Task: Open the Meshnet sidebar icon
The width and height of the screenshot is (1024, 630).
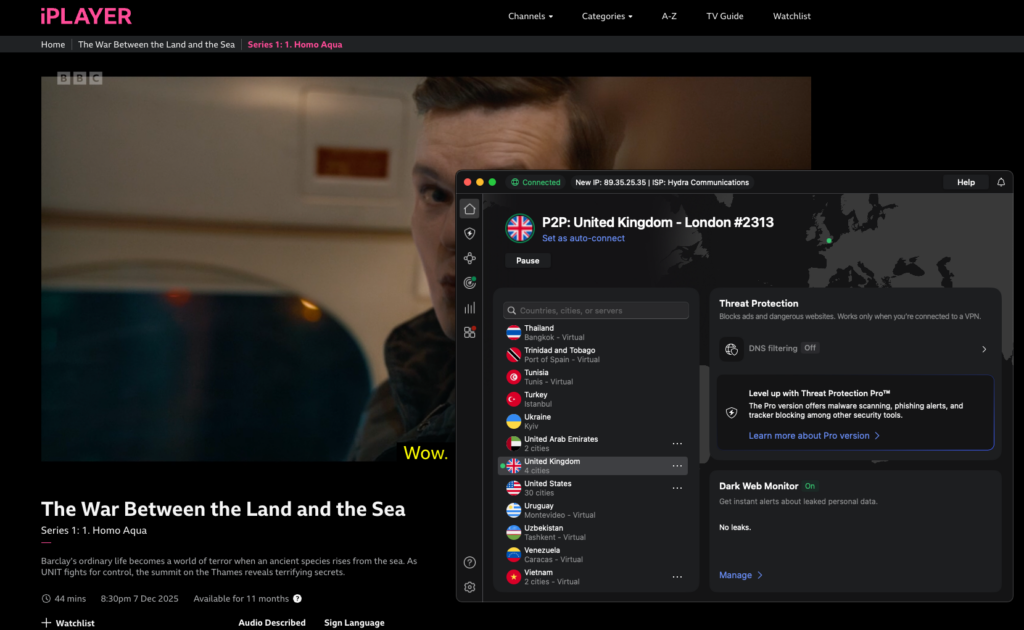Action: coord(470,259)
